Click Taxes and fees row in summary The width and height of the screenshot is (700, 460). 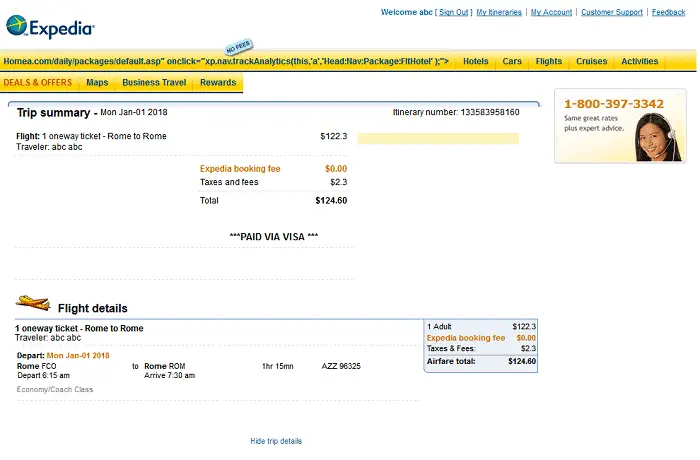click(x=273, y=182)
